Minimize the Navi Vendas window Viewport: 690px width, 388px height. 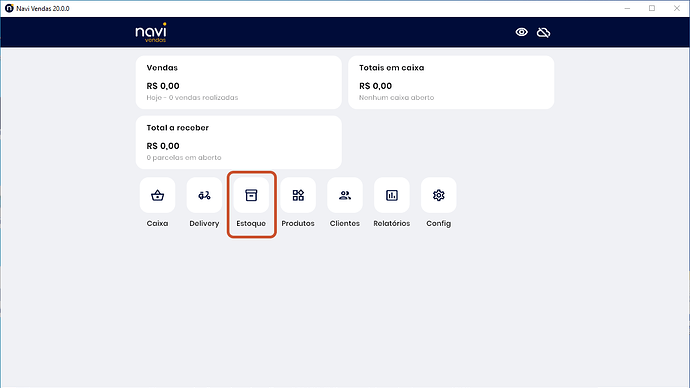(627, 8)
